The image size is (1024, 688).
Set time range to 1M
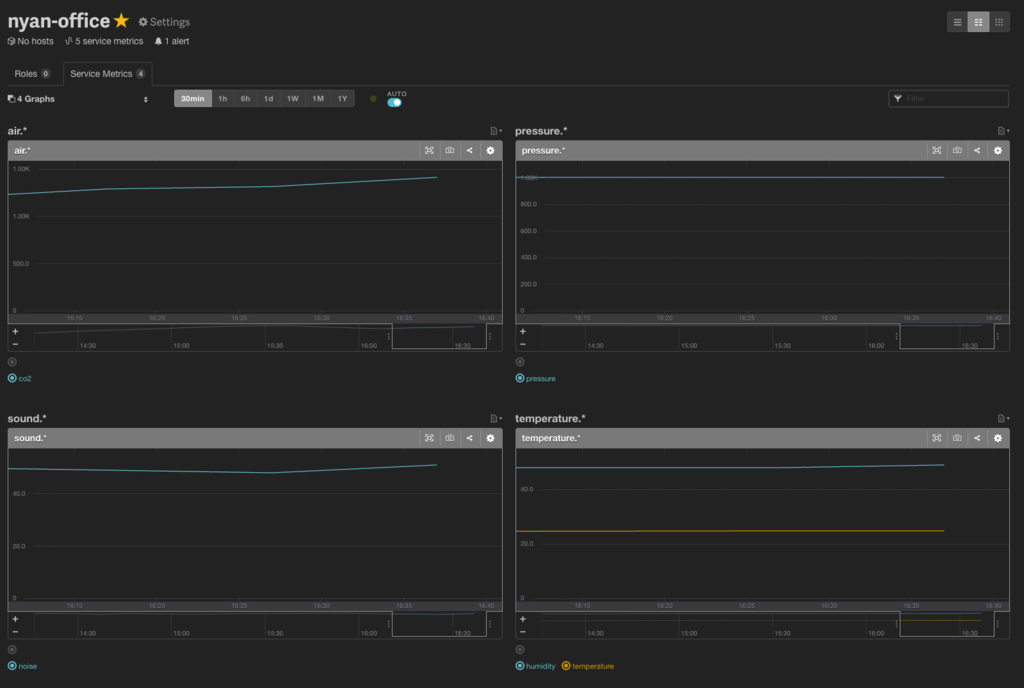pyautogui.click(x=318, y=99)
